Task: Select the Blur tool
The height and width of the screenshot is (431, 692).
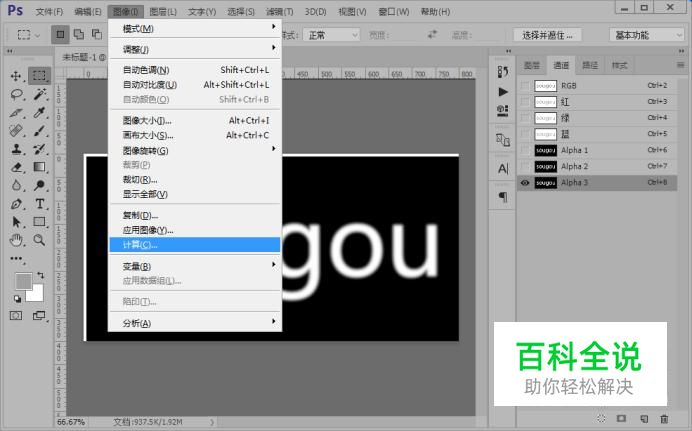Action: [x=16, y=185]
